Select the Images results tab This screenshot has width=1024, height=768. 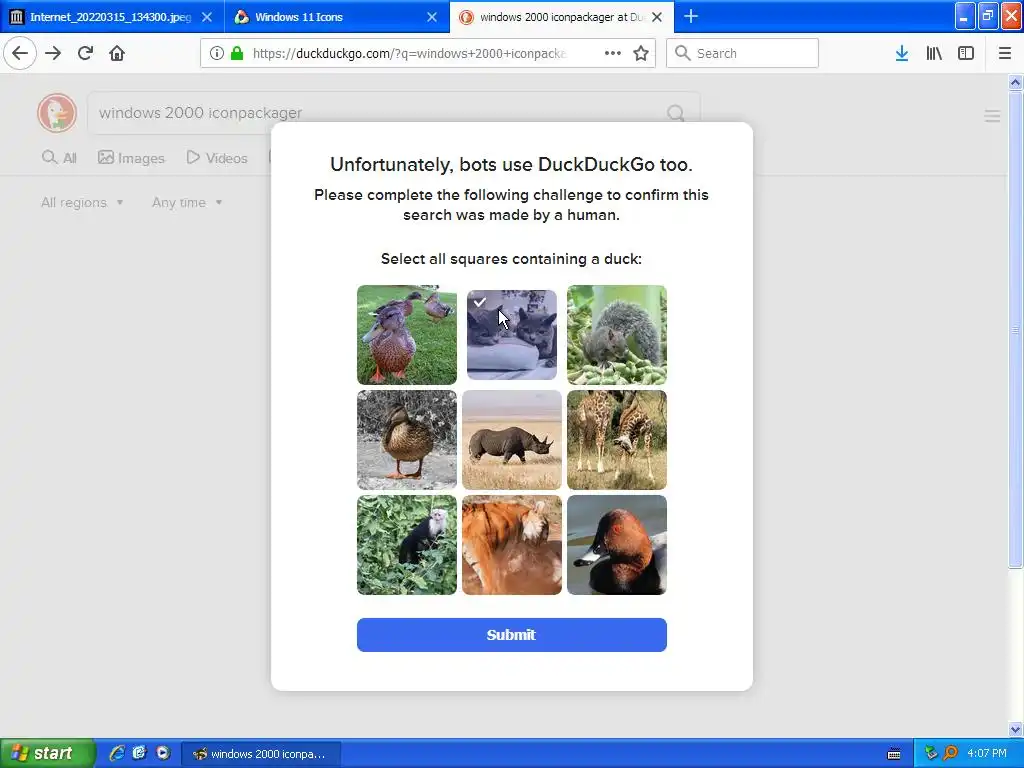[131, 158]
